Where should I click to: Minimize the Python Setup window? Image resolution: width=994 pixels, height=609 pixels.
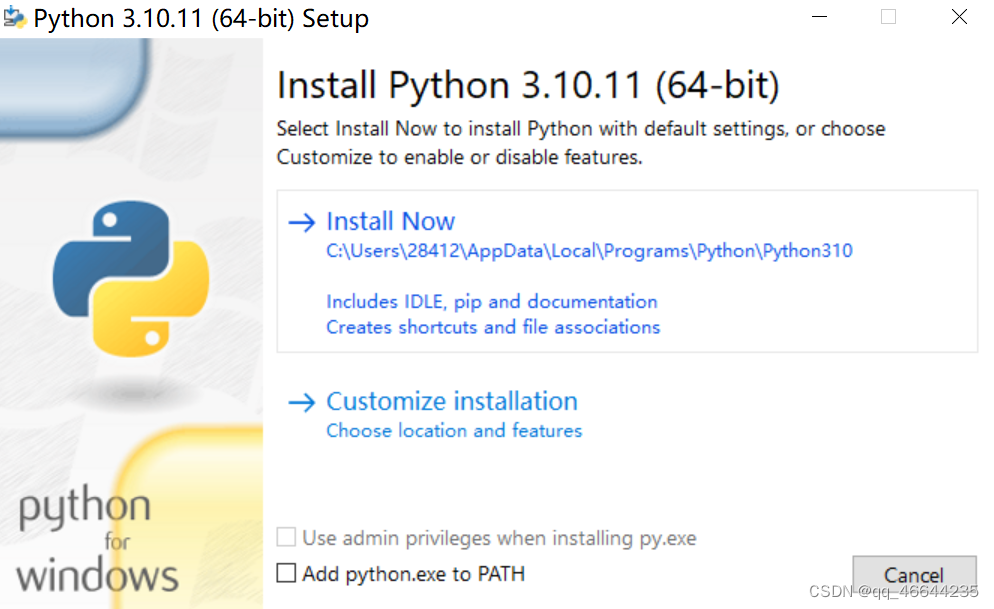coord(819,17)
